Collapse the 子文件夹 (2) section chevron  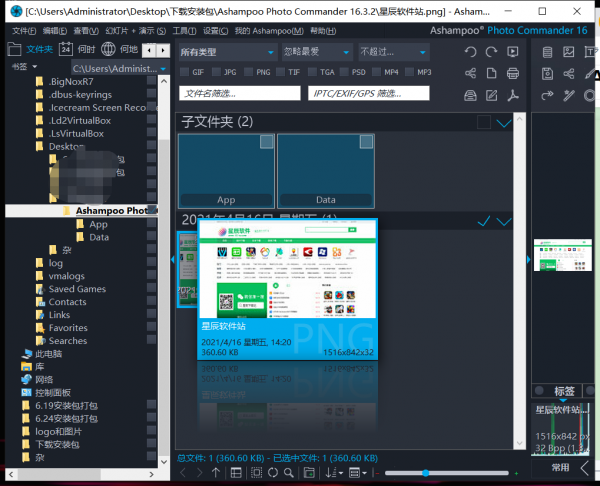[x=504, y=123]
